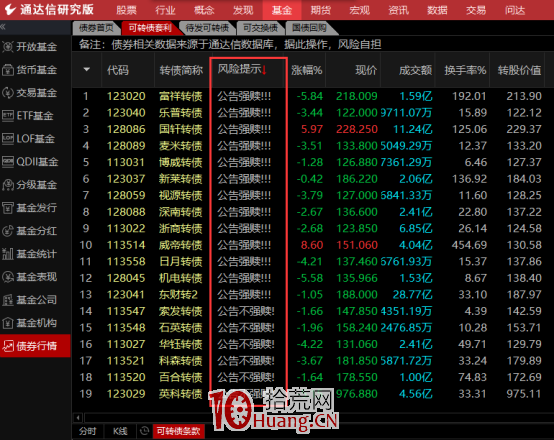554x440 pixels.
Task: Select the 日月转债 row name
Action: click(181, 262)
